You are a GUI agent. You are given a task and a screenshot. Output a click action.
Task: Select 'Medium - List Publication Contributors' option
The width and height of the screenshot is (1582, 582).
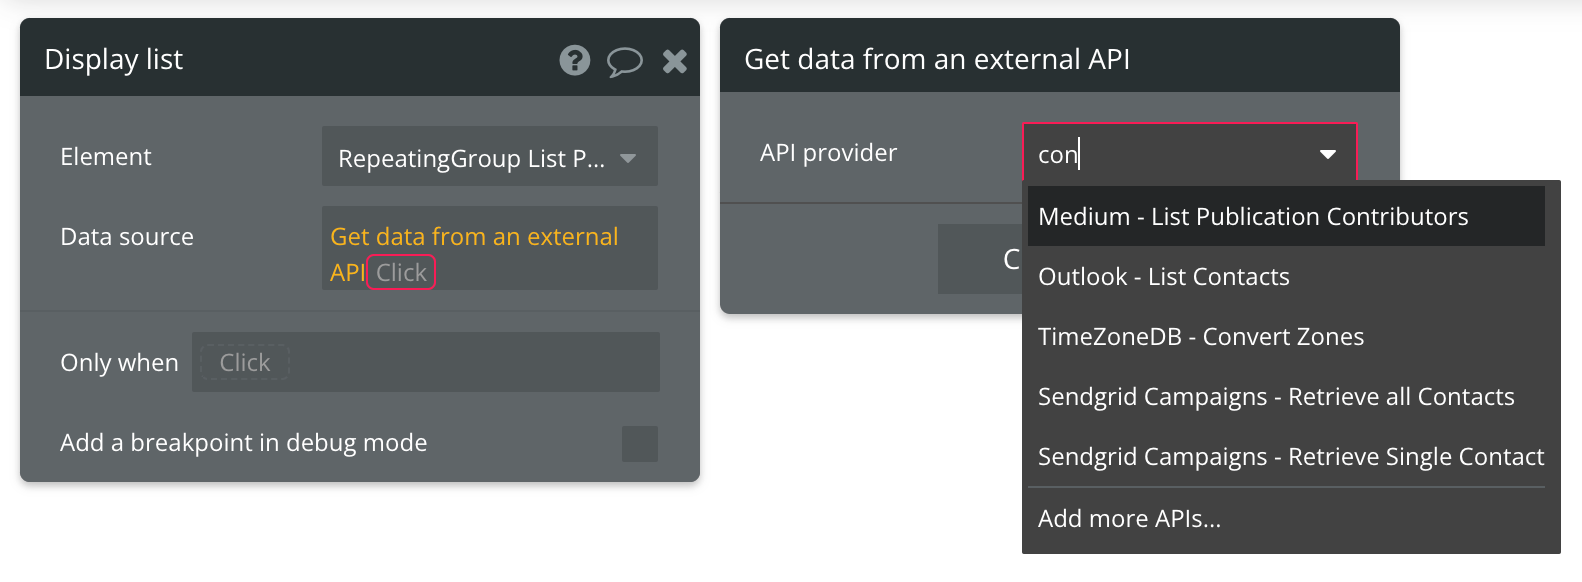[x=1253, y=217]
